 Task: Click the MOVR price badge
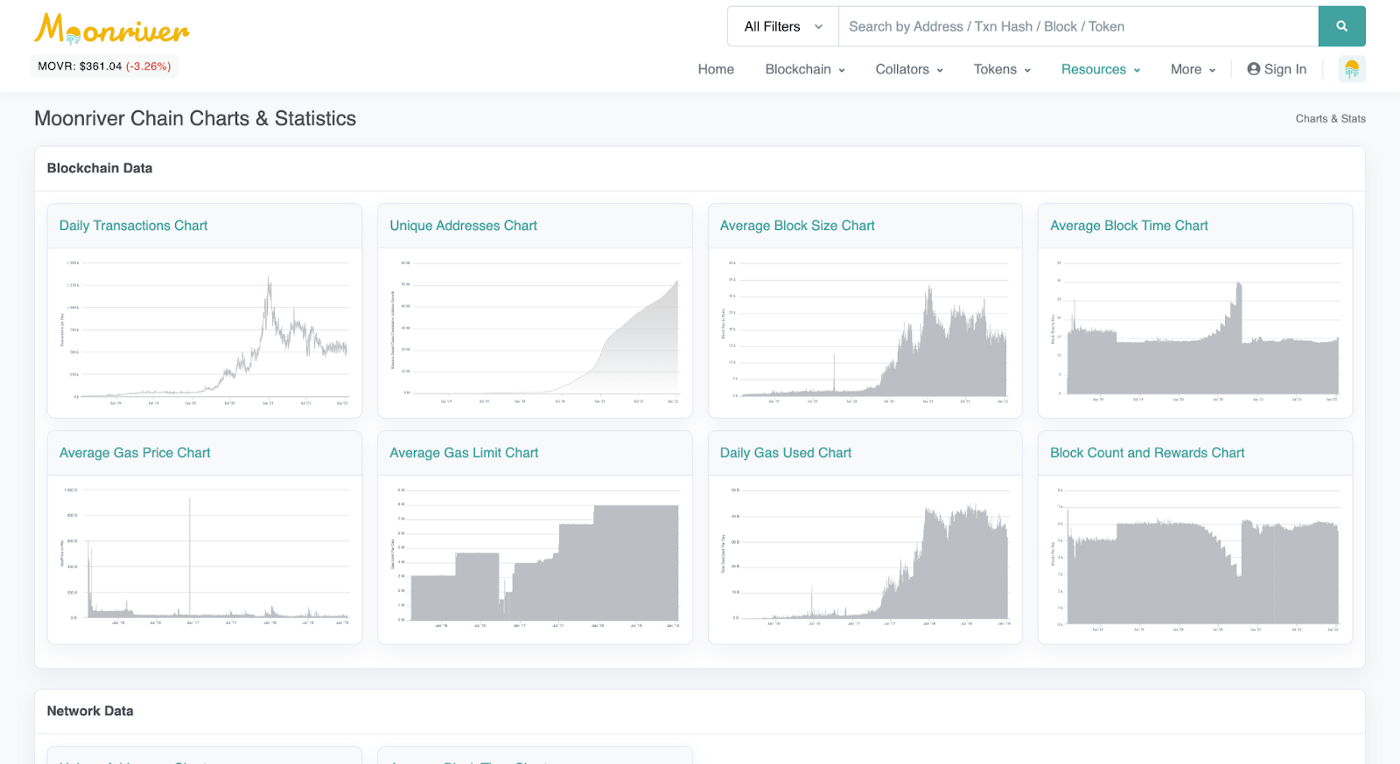point(104,66)
